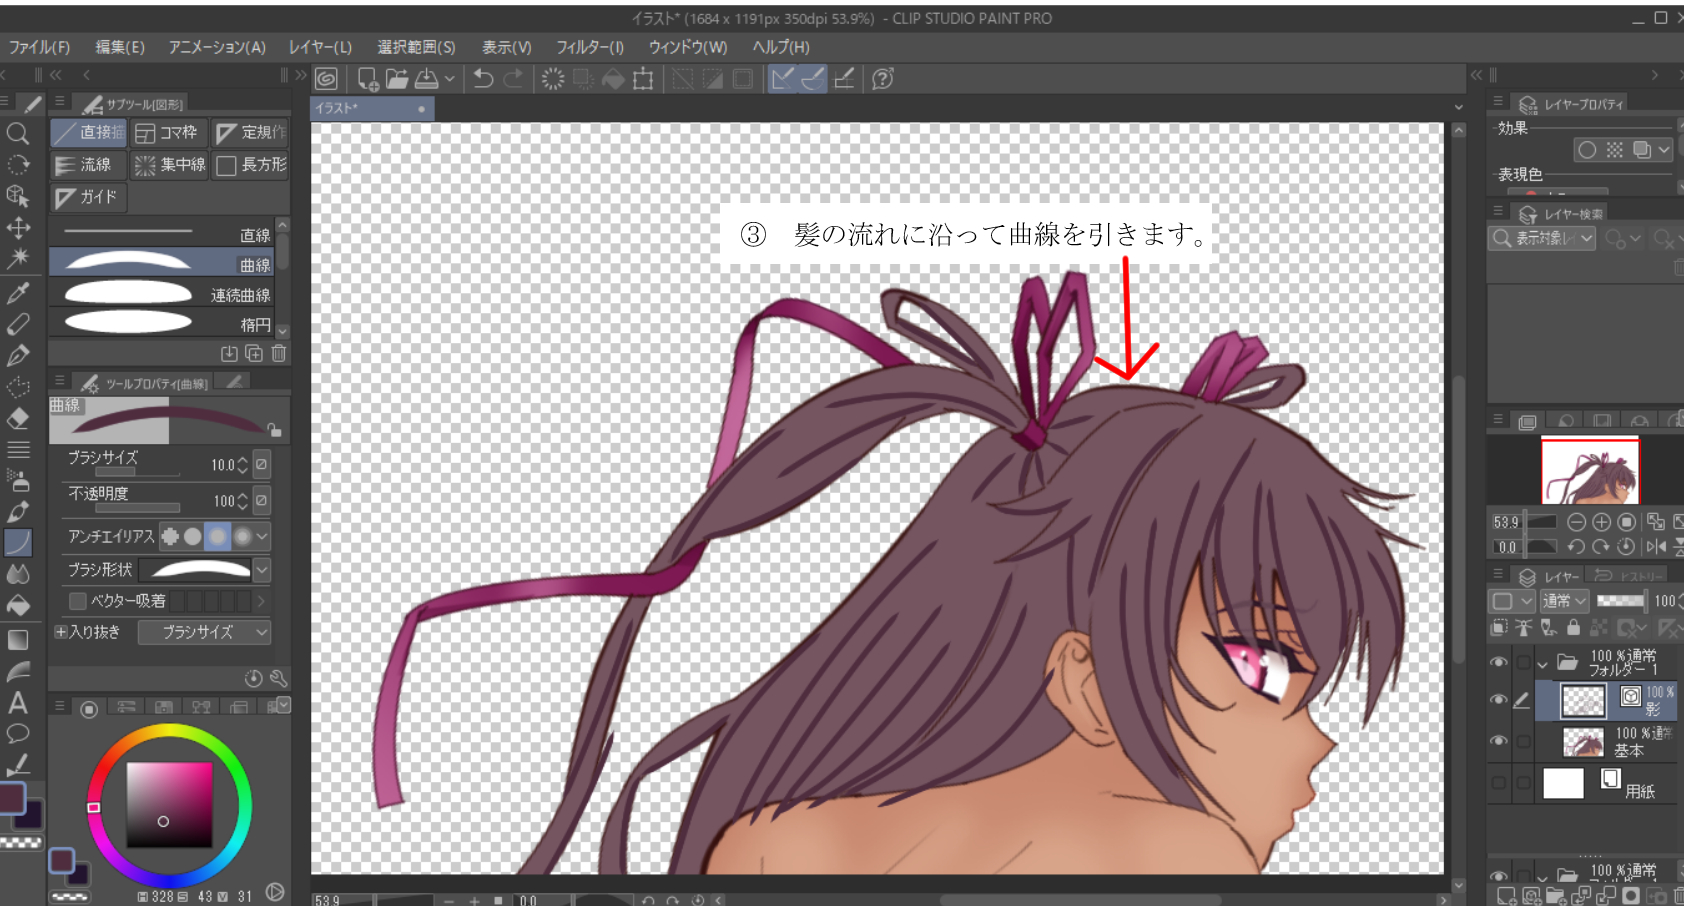This screenshot has width=1684, height=906.
Task: Toggle the snap to ruler icon
Action: [x=783, y=79]
